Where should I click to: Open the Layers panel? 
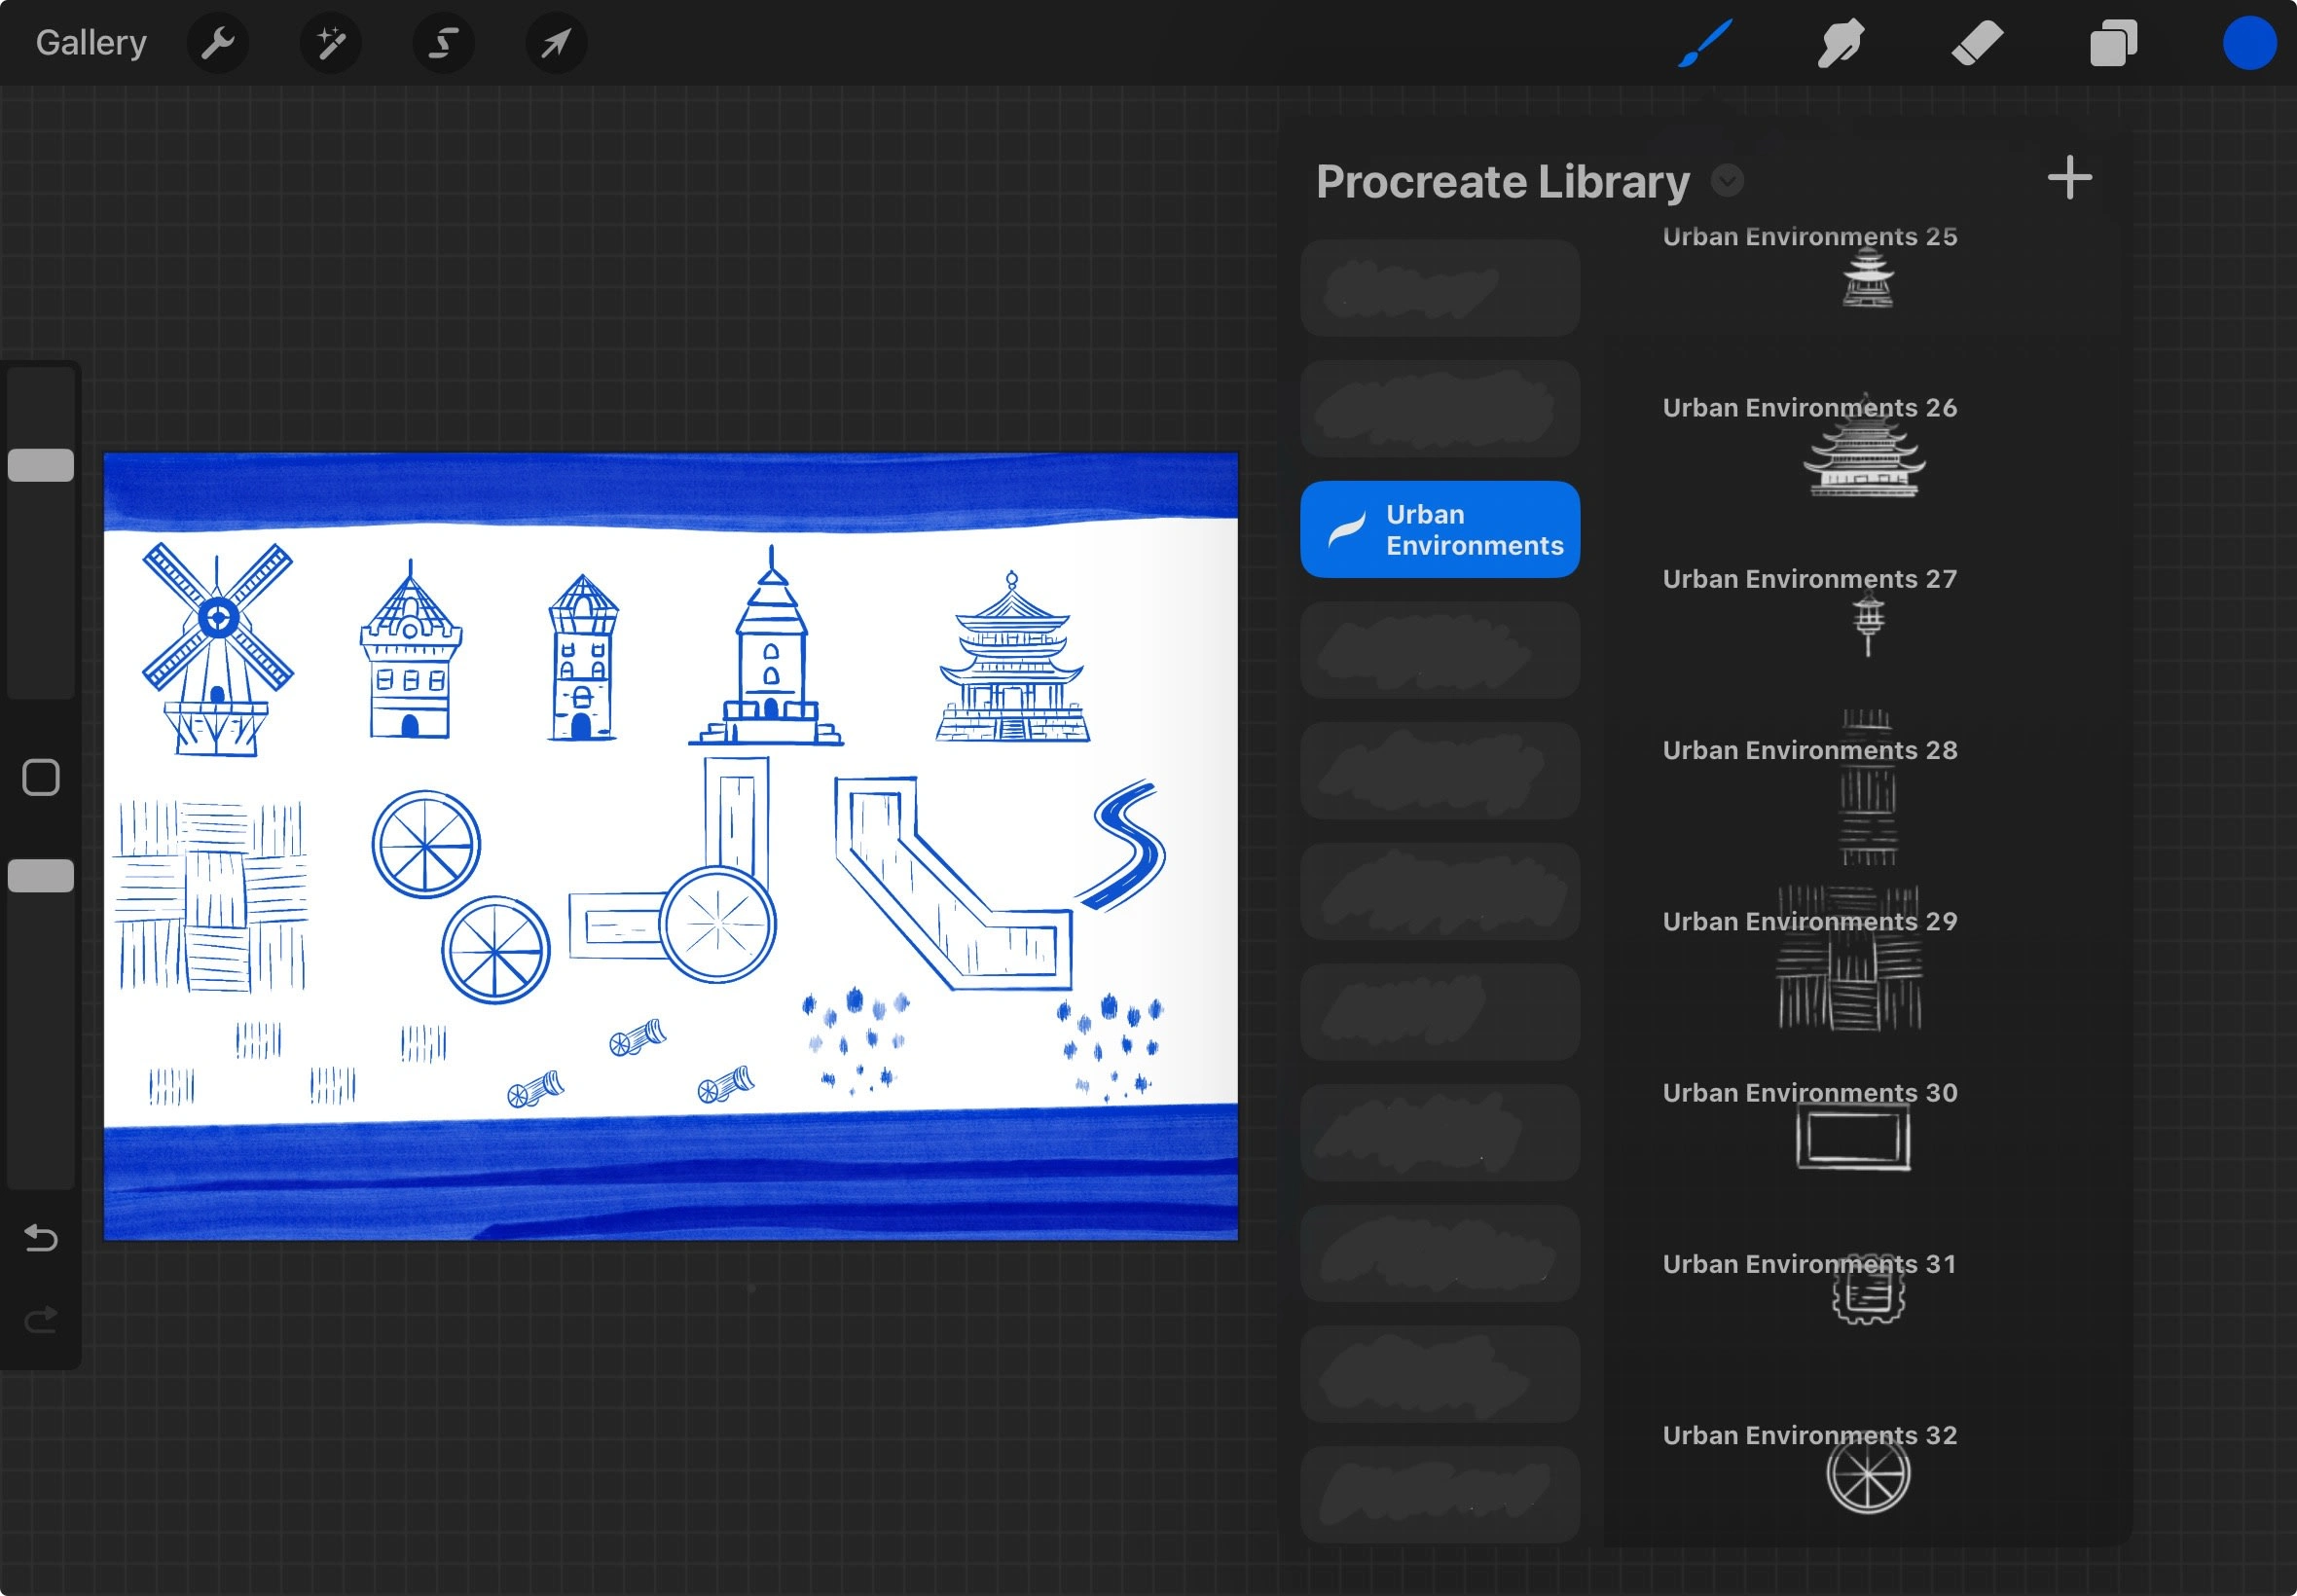pyautogui.click(x=2113, y=43)
